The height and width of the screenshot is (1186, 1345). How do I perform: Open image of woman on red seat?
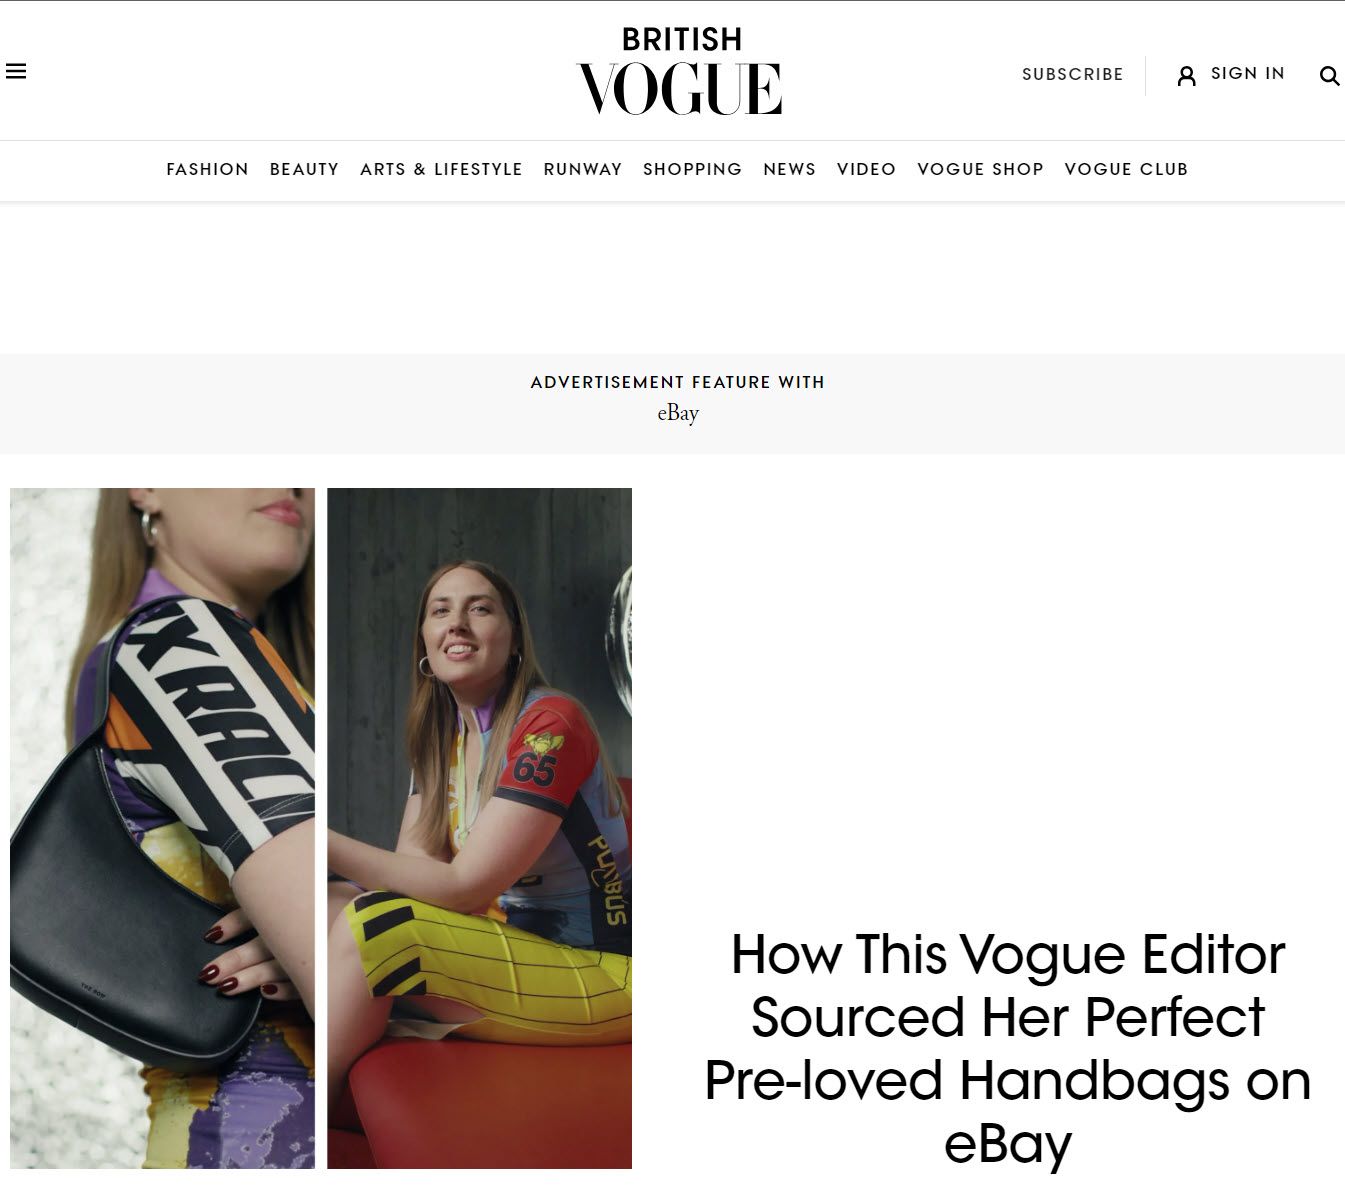(479, 828)
